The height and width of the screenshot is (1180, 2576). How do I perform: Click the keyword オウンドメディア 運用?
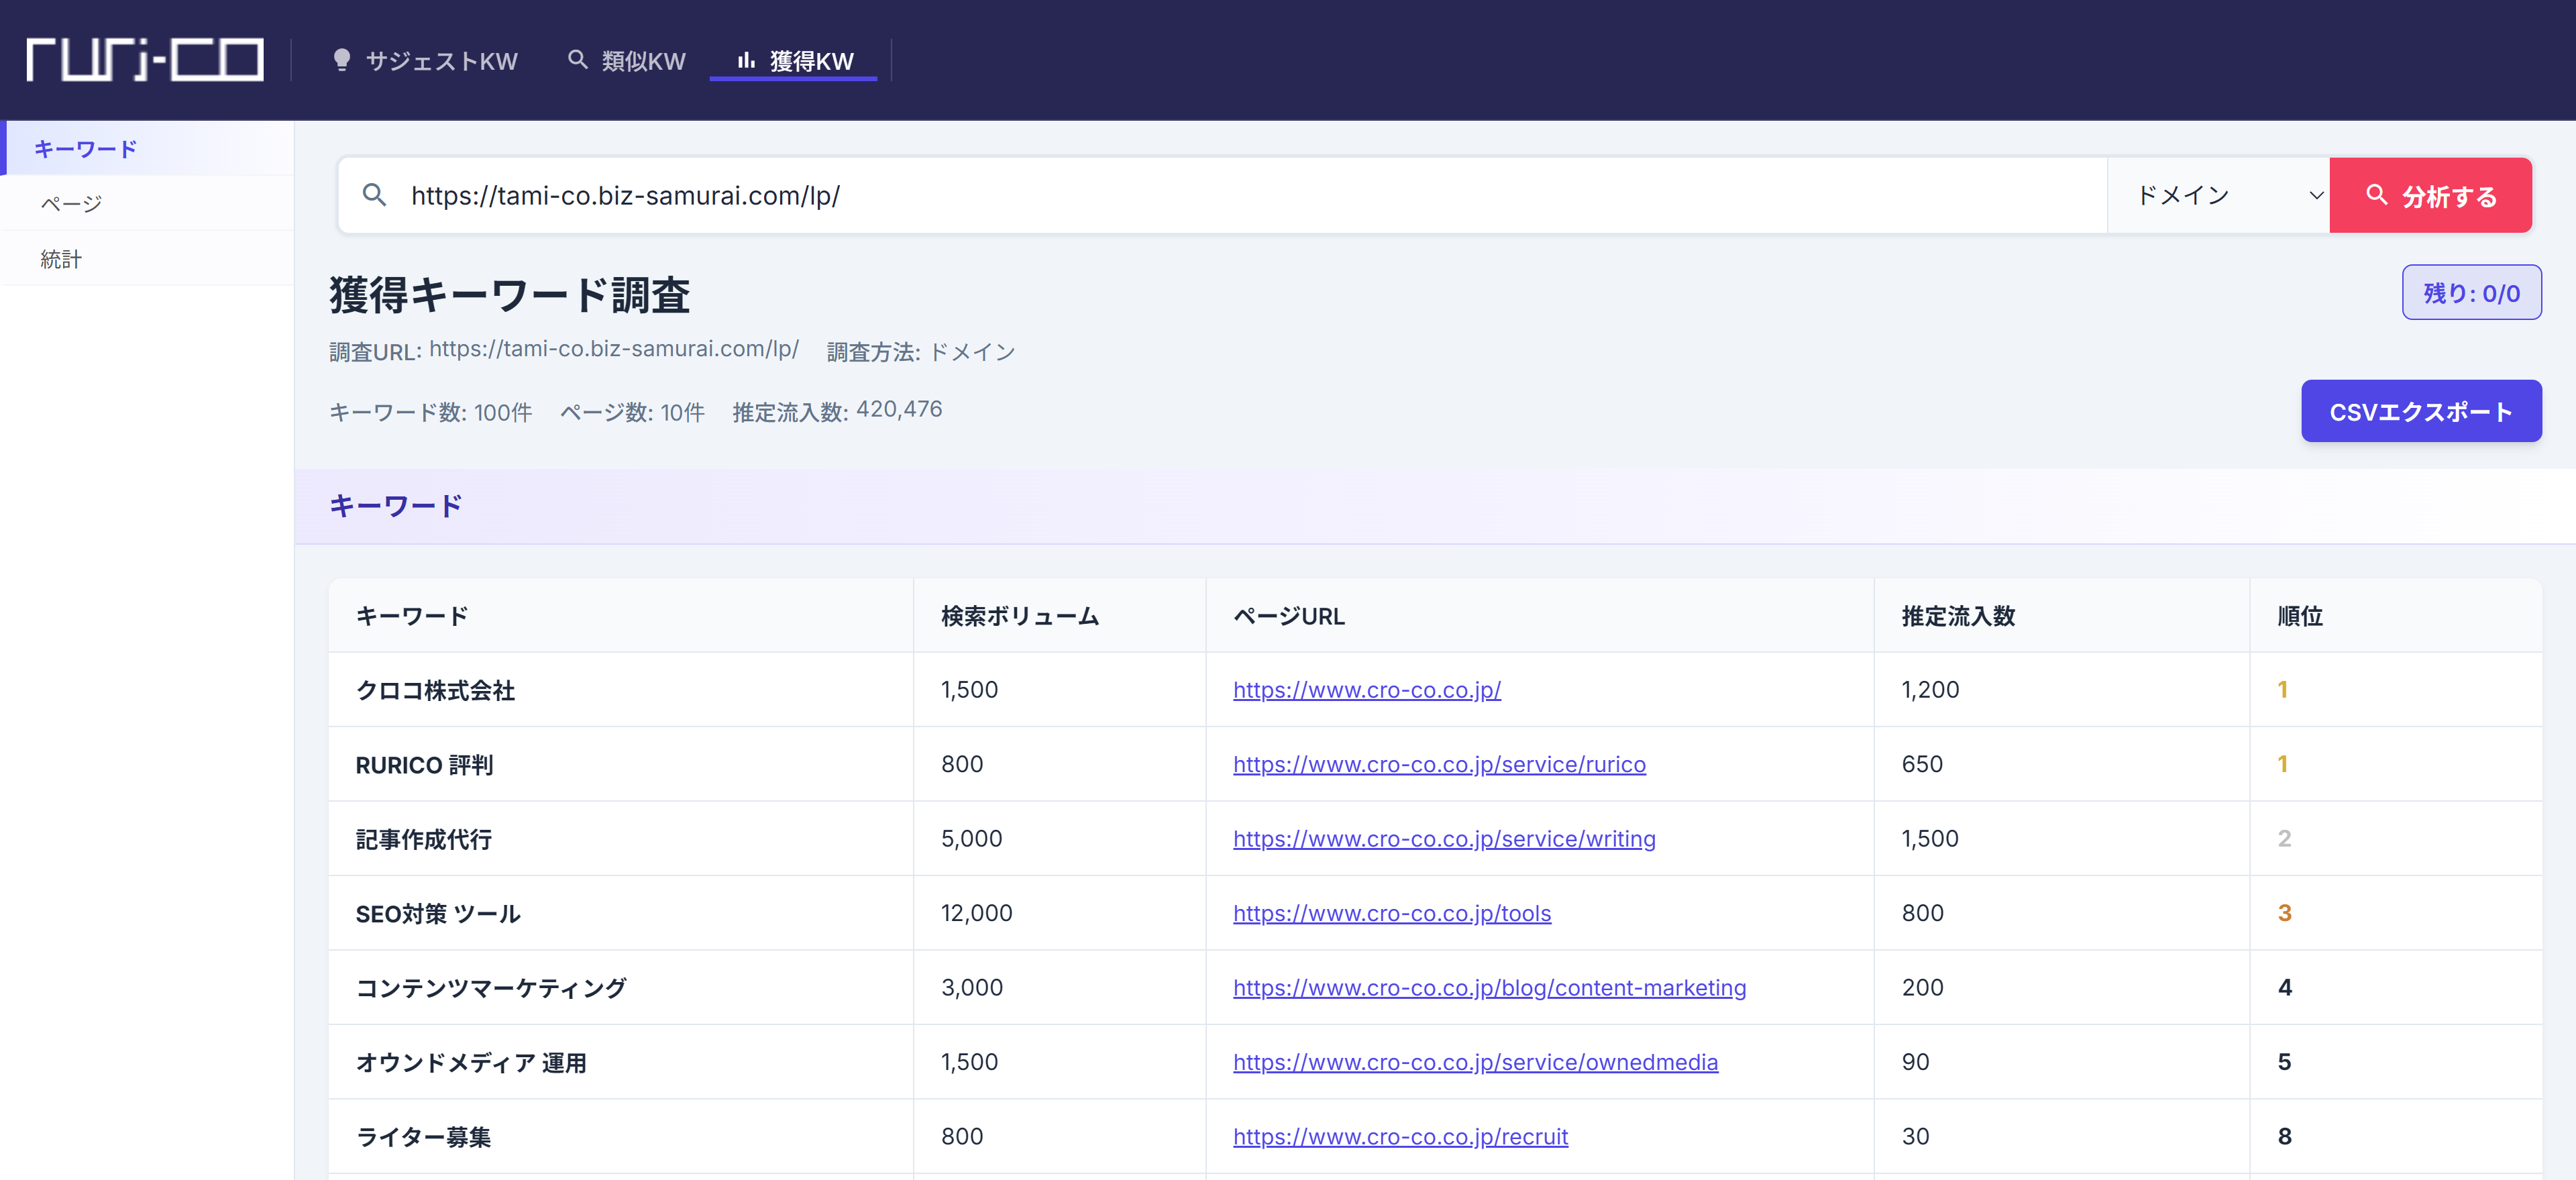[x=471, y=1063]
